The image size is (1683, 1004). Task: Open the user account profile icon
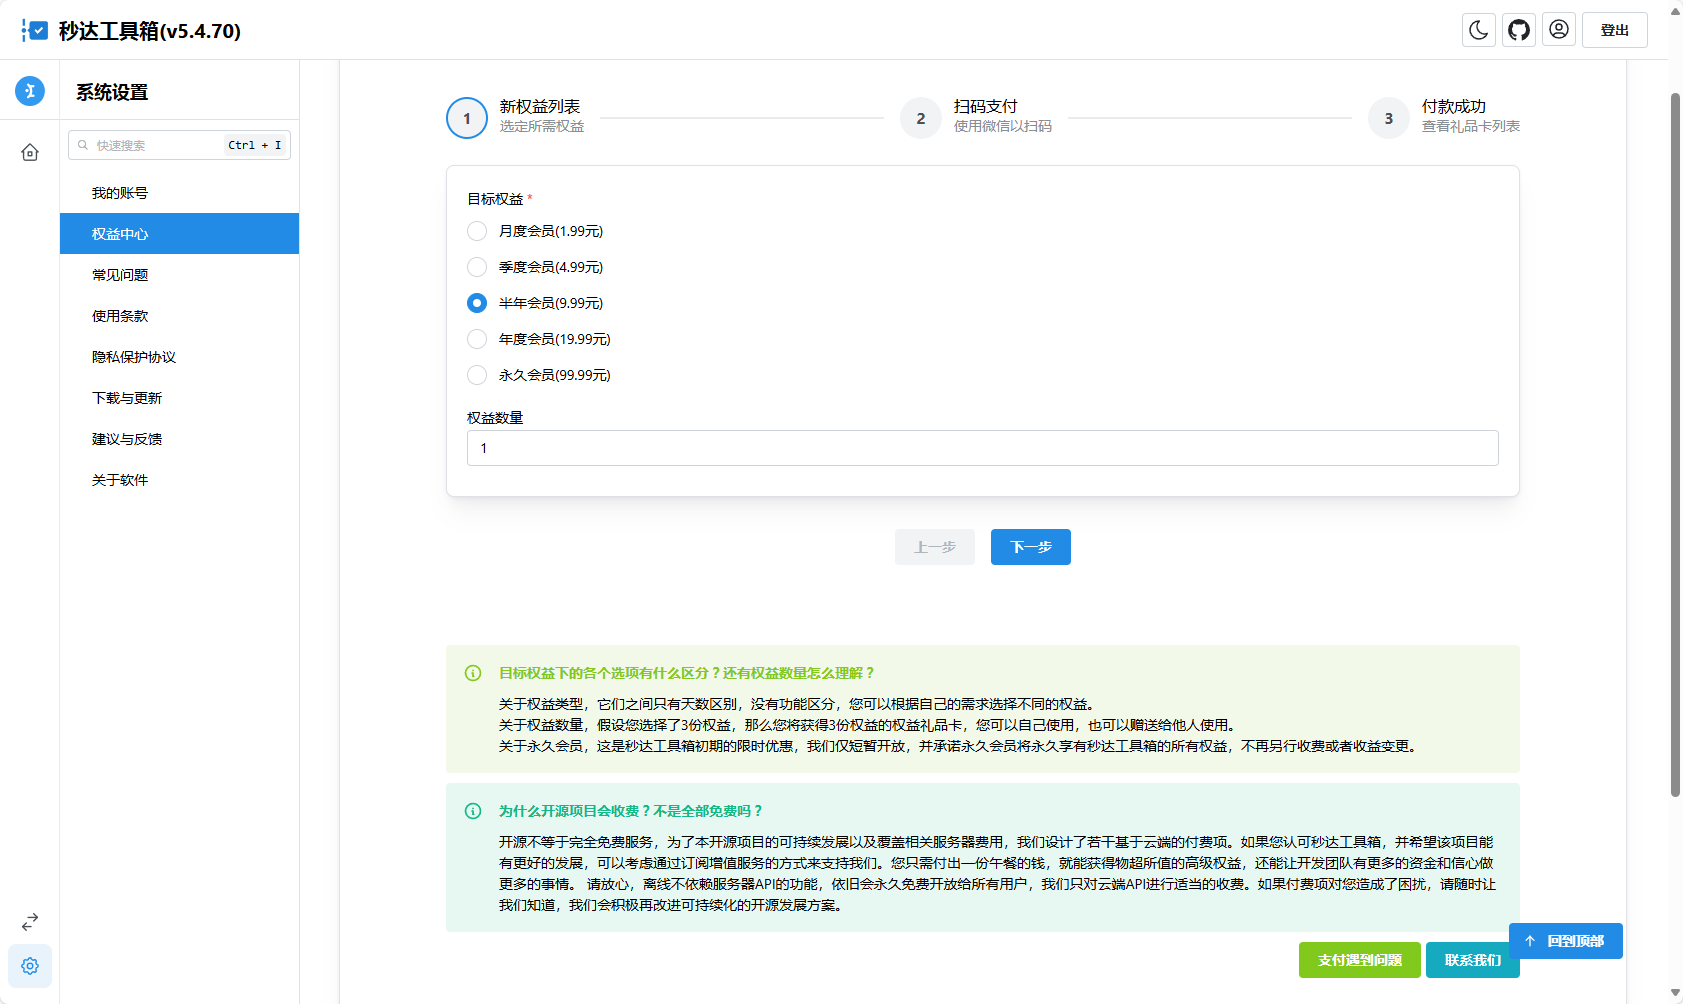tap(1558, 30)
